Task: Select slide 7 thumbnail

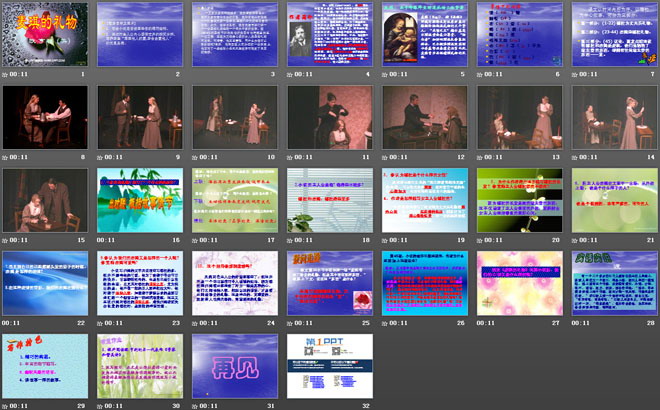Action: pos(615,35)
